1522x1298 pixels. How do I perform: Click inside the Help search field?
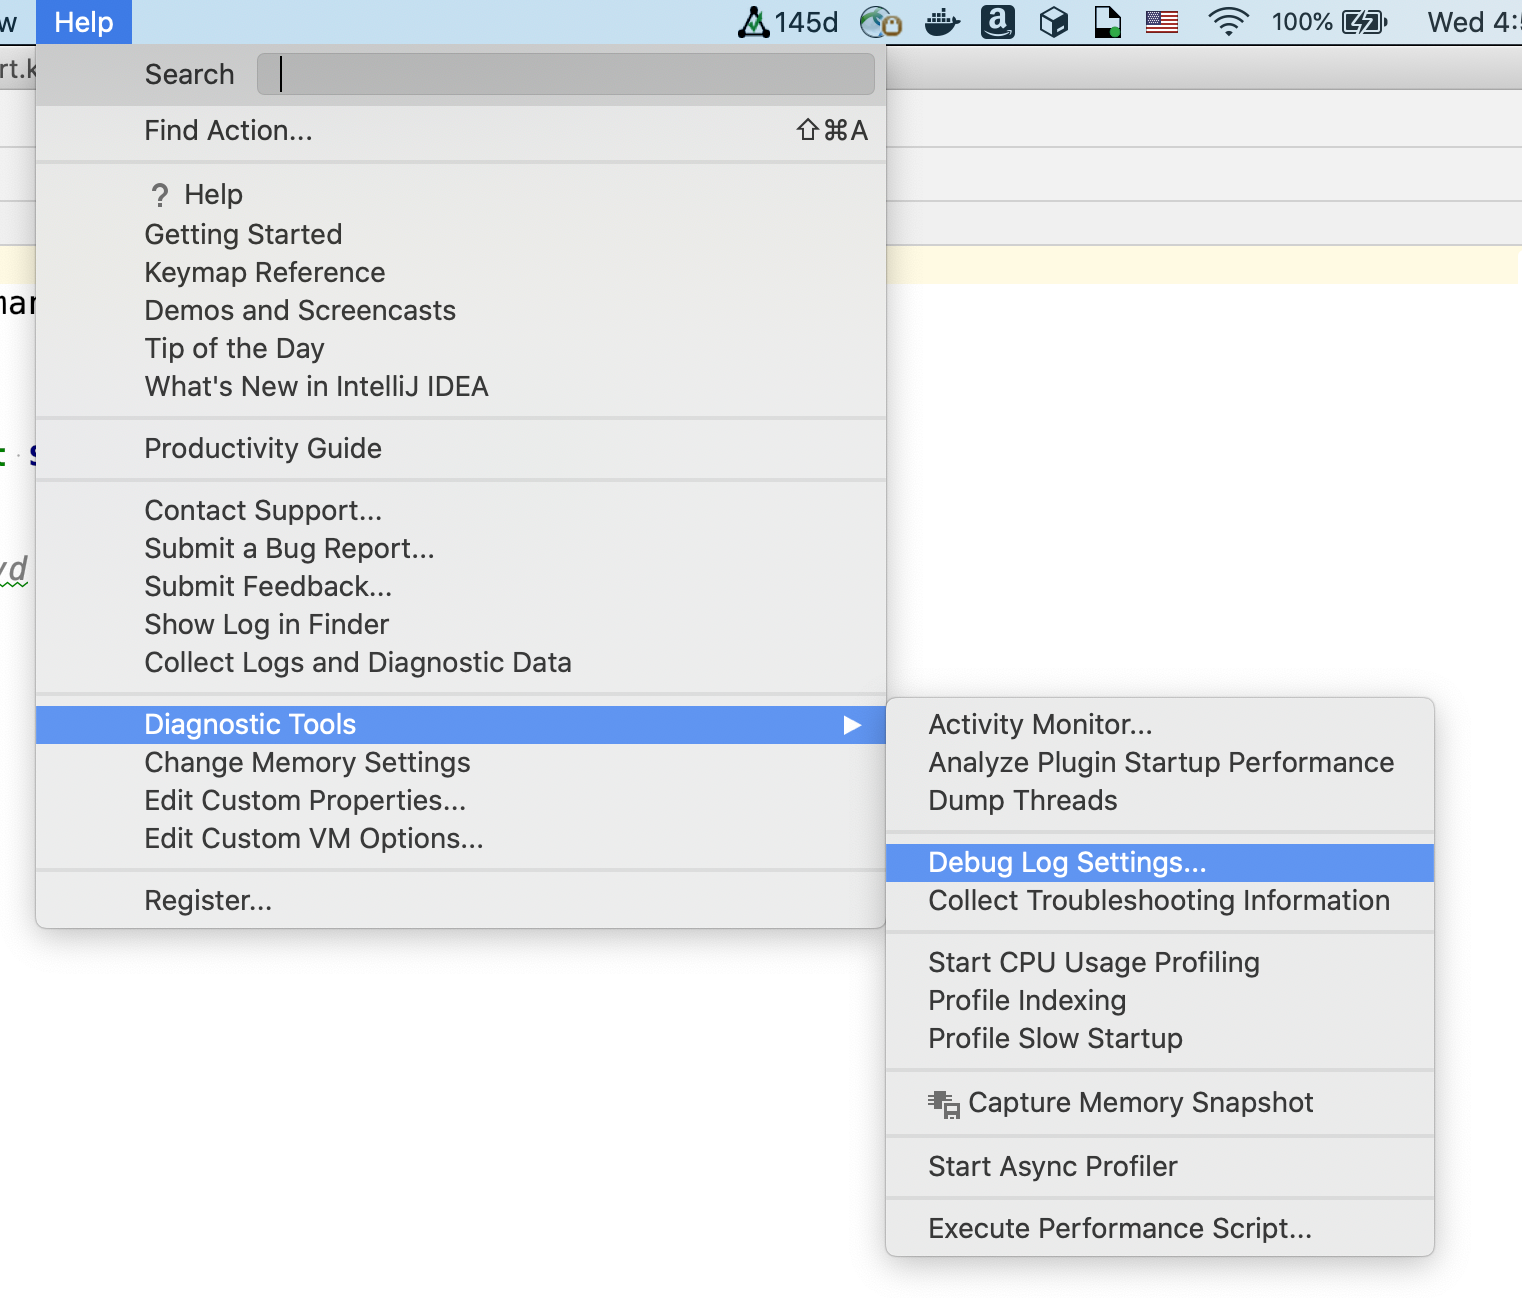(565, 73)
